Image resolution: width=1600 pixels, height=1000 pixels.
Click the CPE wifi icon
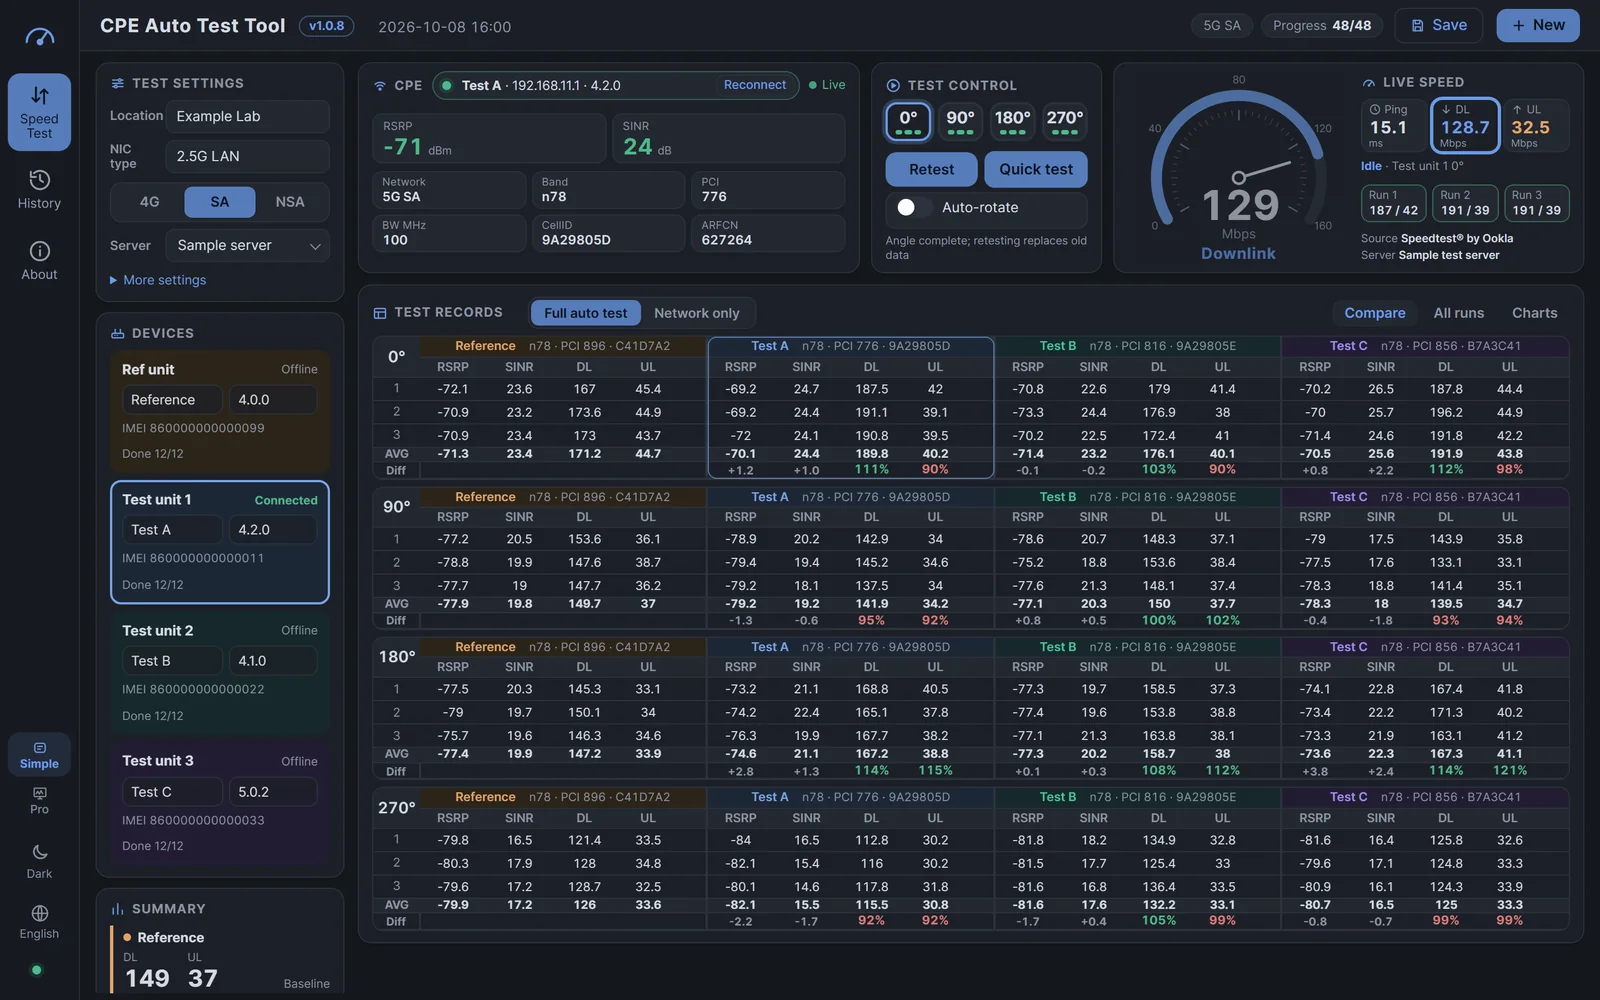tap(380, 86)
